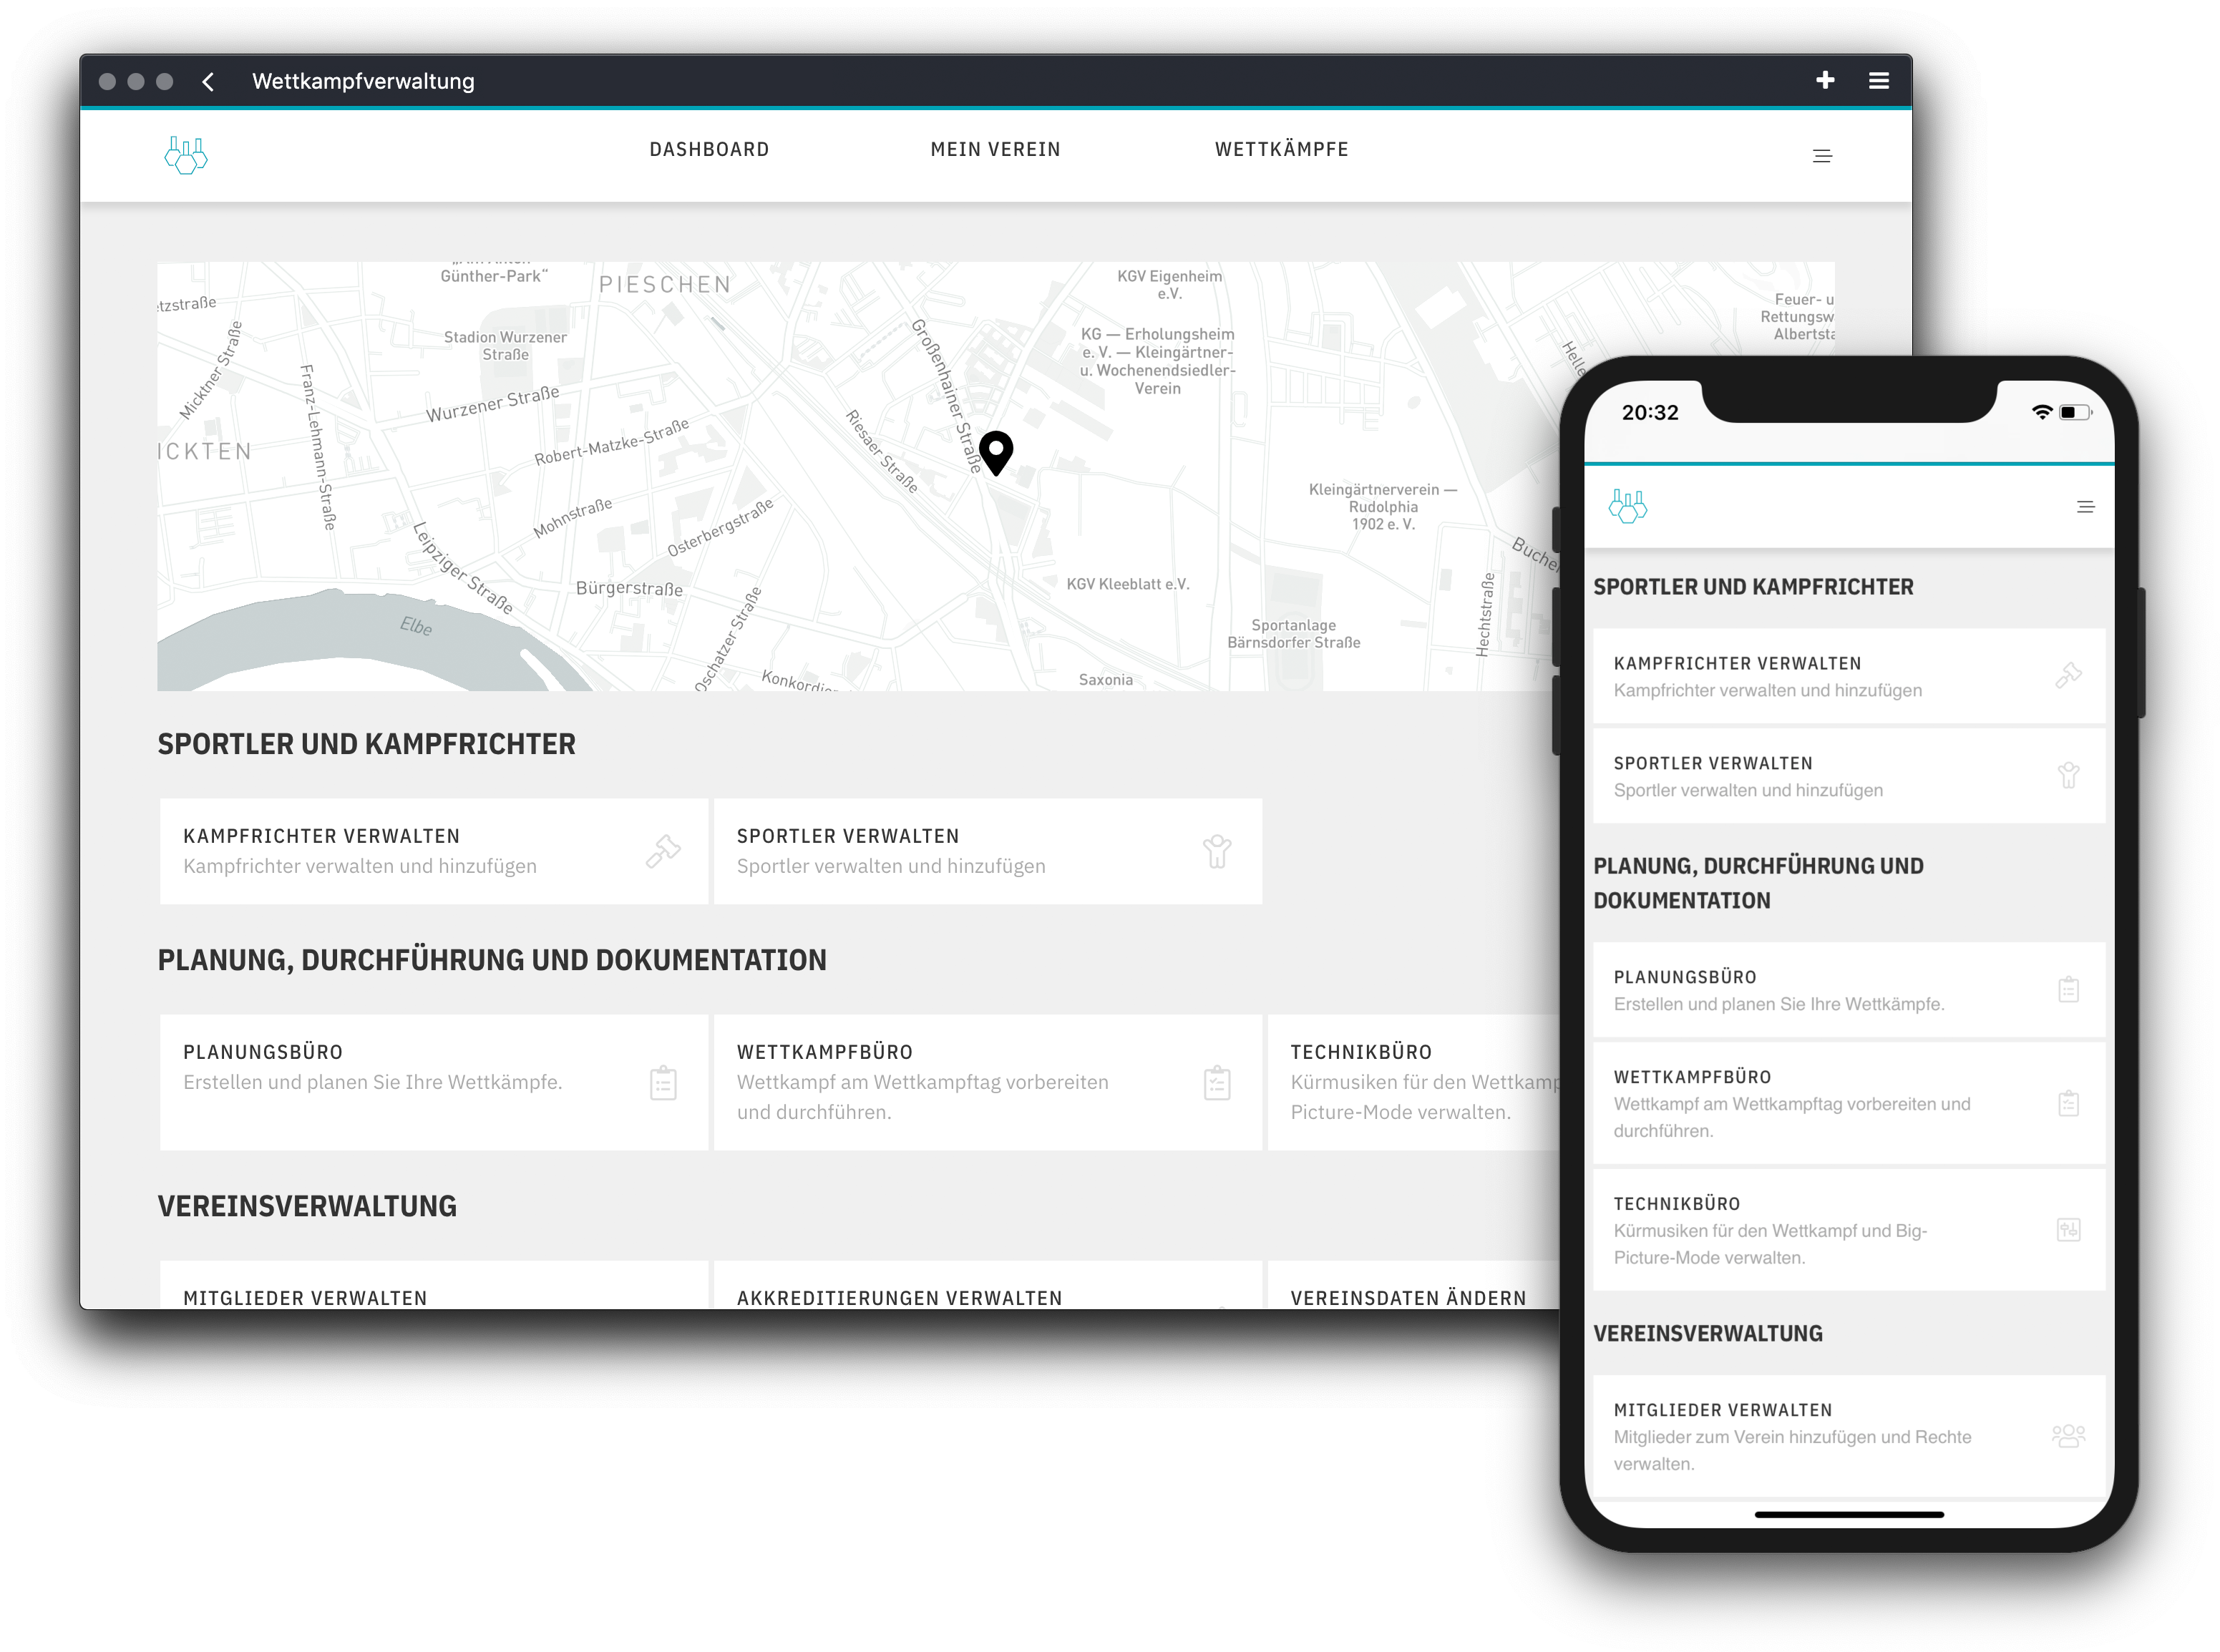The width and height of the screenshot is (2220, 1652).
Task: Open mobile hamburger menu in phone
Action: [x=2085, y=507]
